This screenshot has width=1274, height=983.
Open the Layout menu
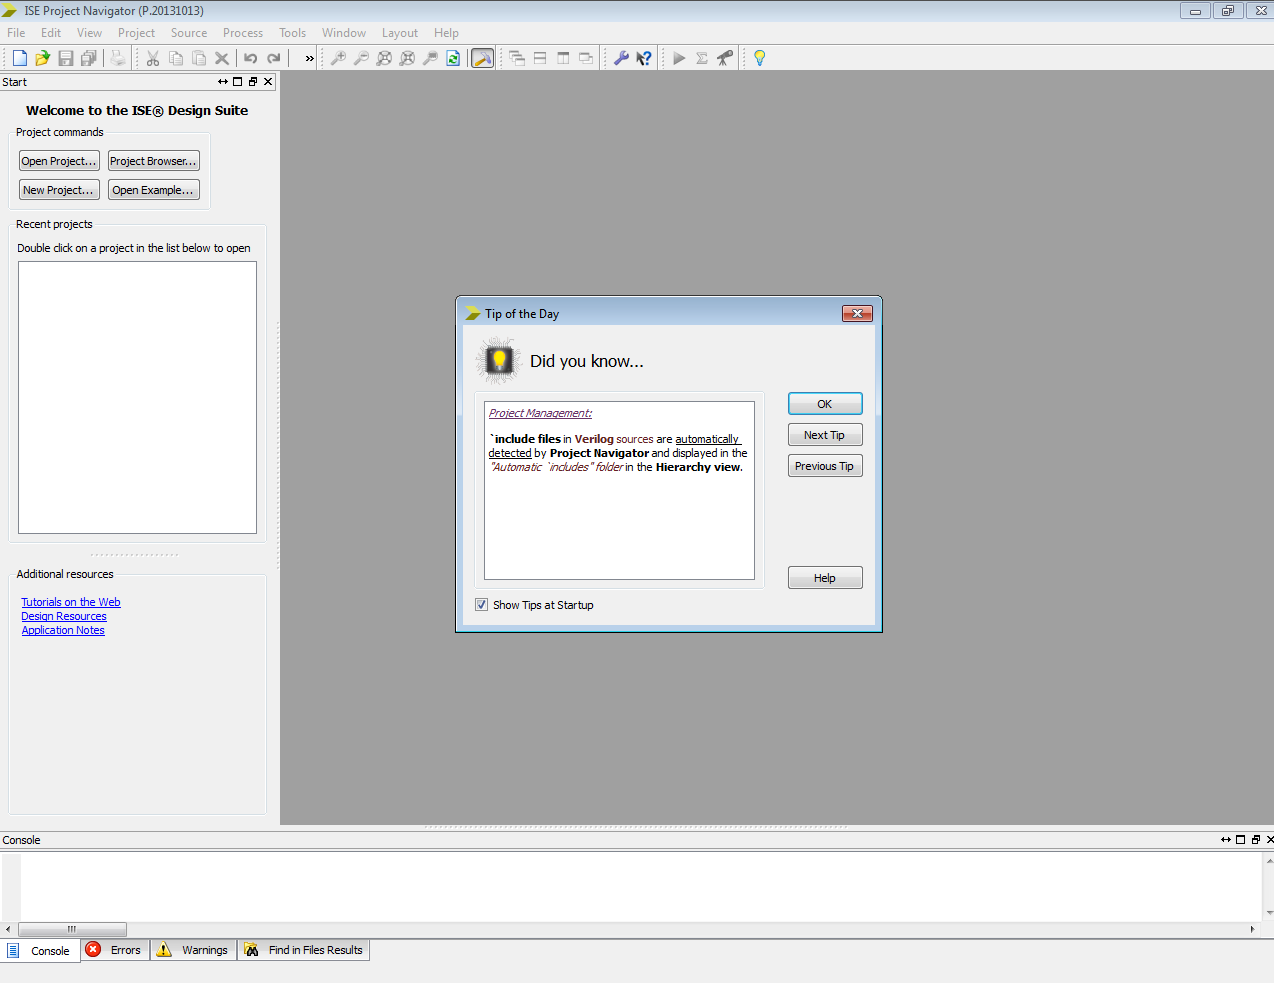(400, 33)
